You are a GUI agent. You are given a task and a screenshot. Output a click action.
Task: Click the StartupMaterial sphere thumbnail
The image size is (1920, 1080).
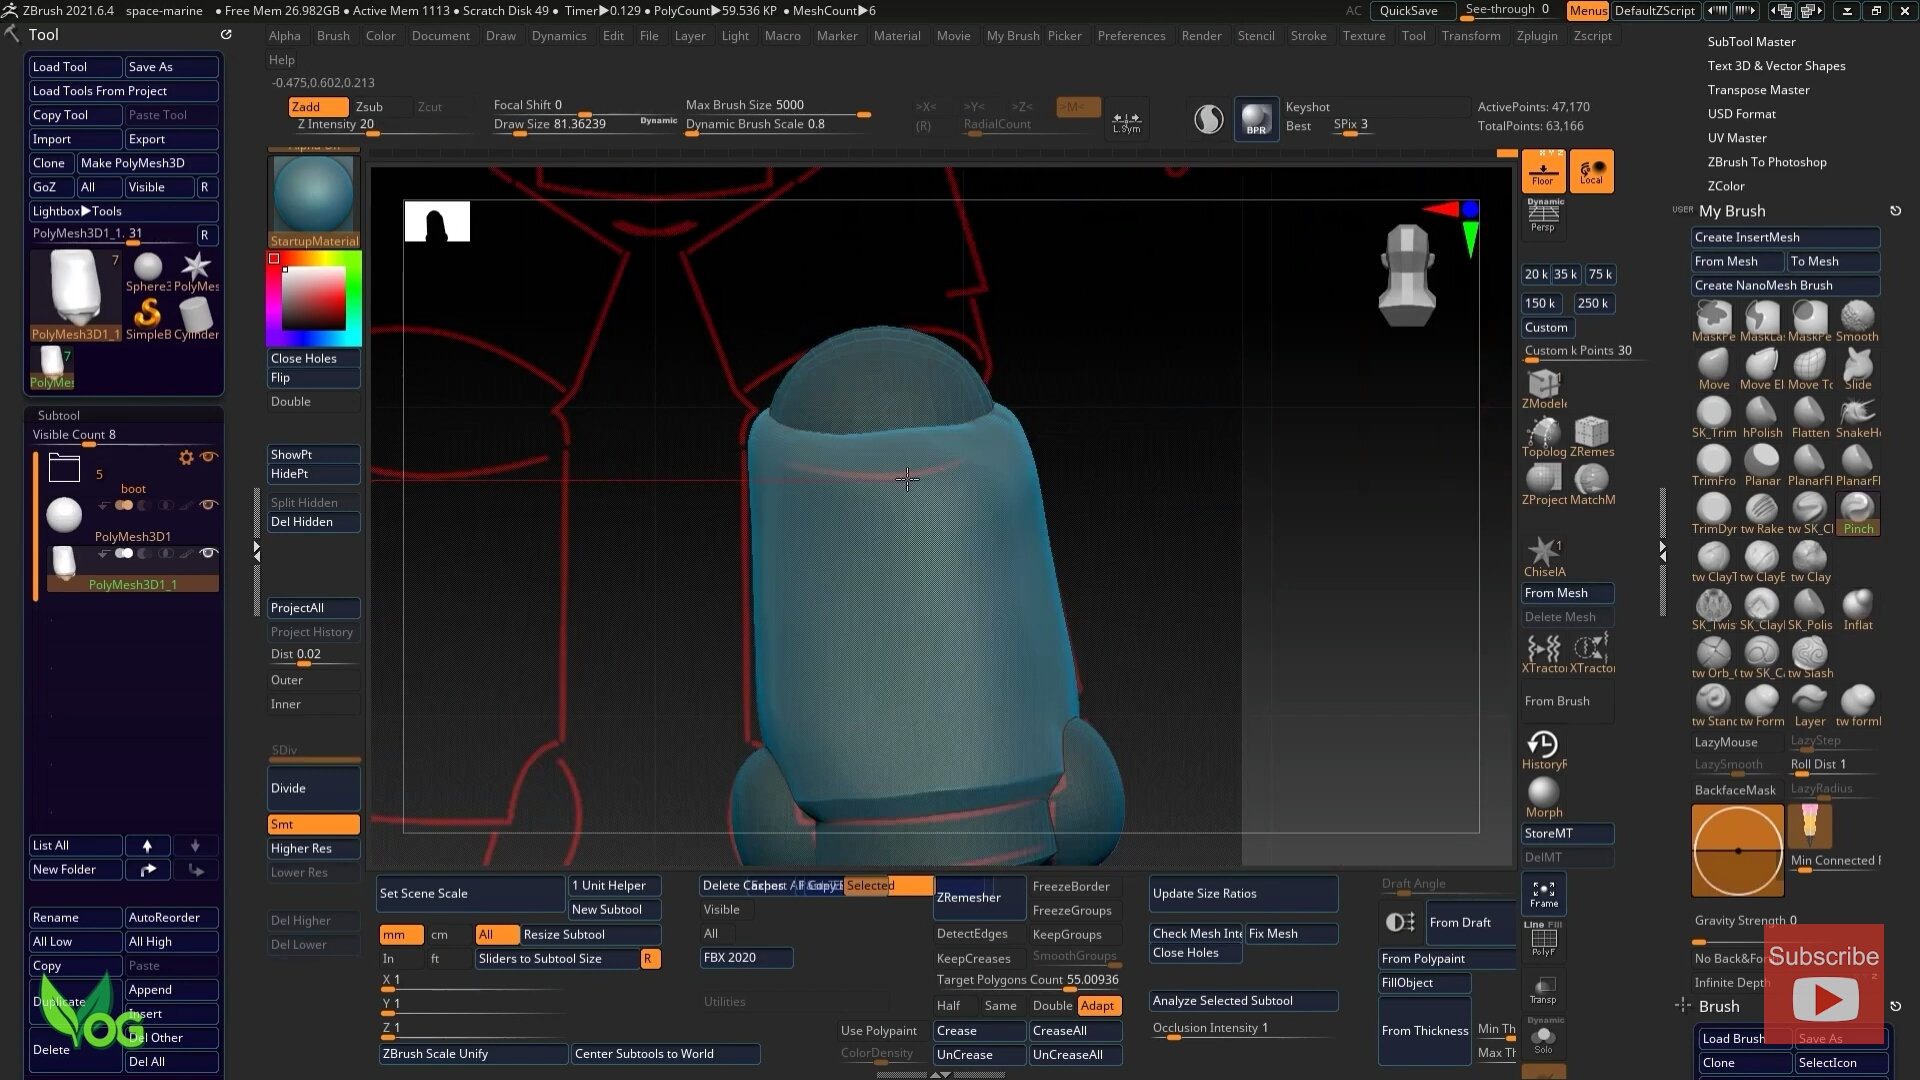[313, 194]
